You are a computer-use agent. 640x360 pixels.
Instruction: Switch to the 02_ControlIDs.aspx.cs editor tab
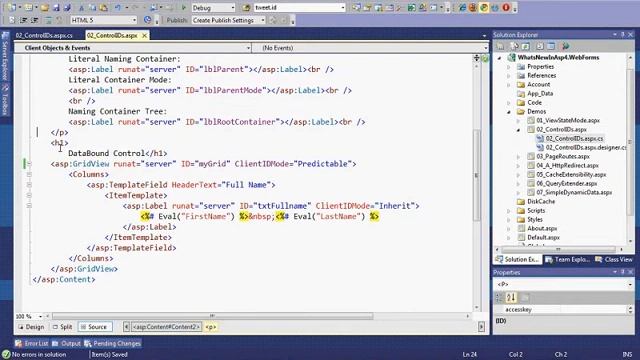tap(44, 36)
